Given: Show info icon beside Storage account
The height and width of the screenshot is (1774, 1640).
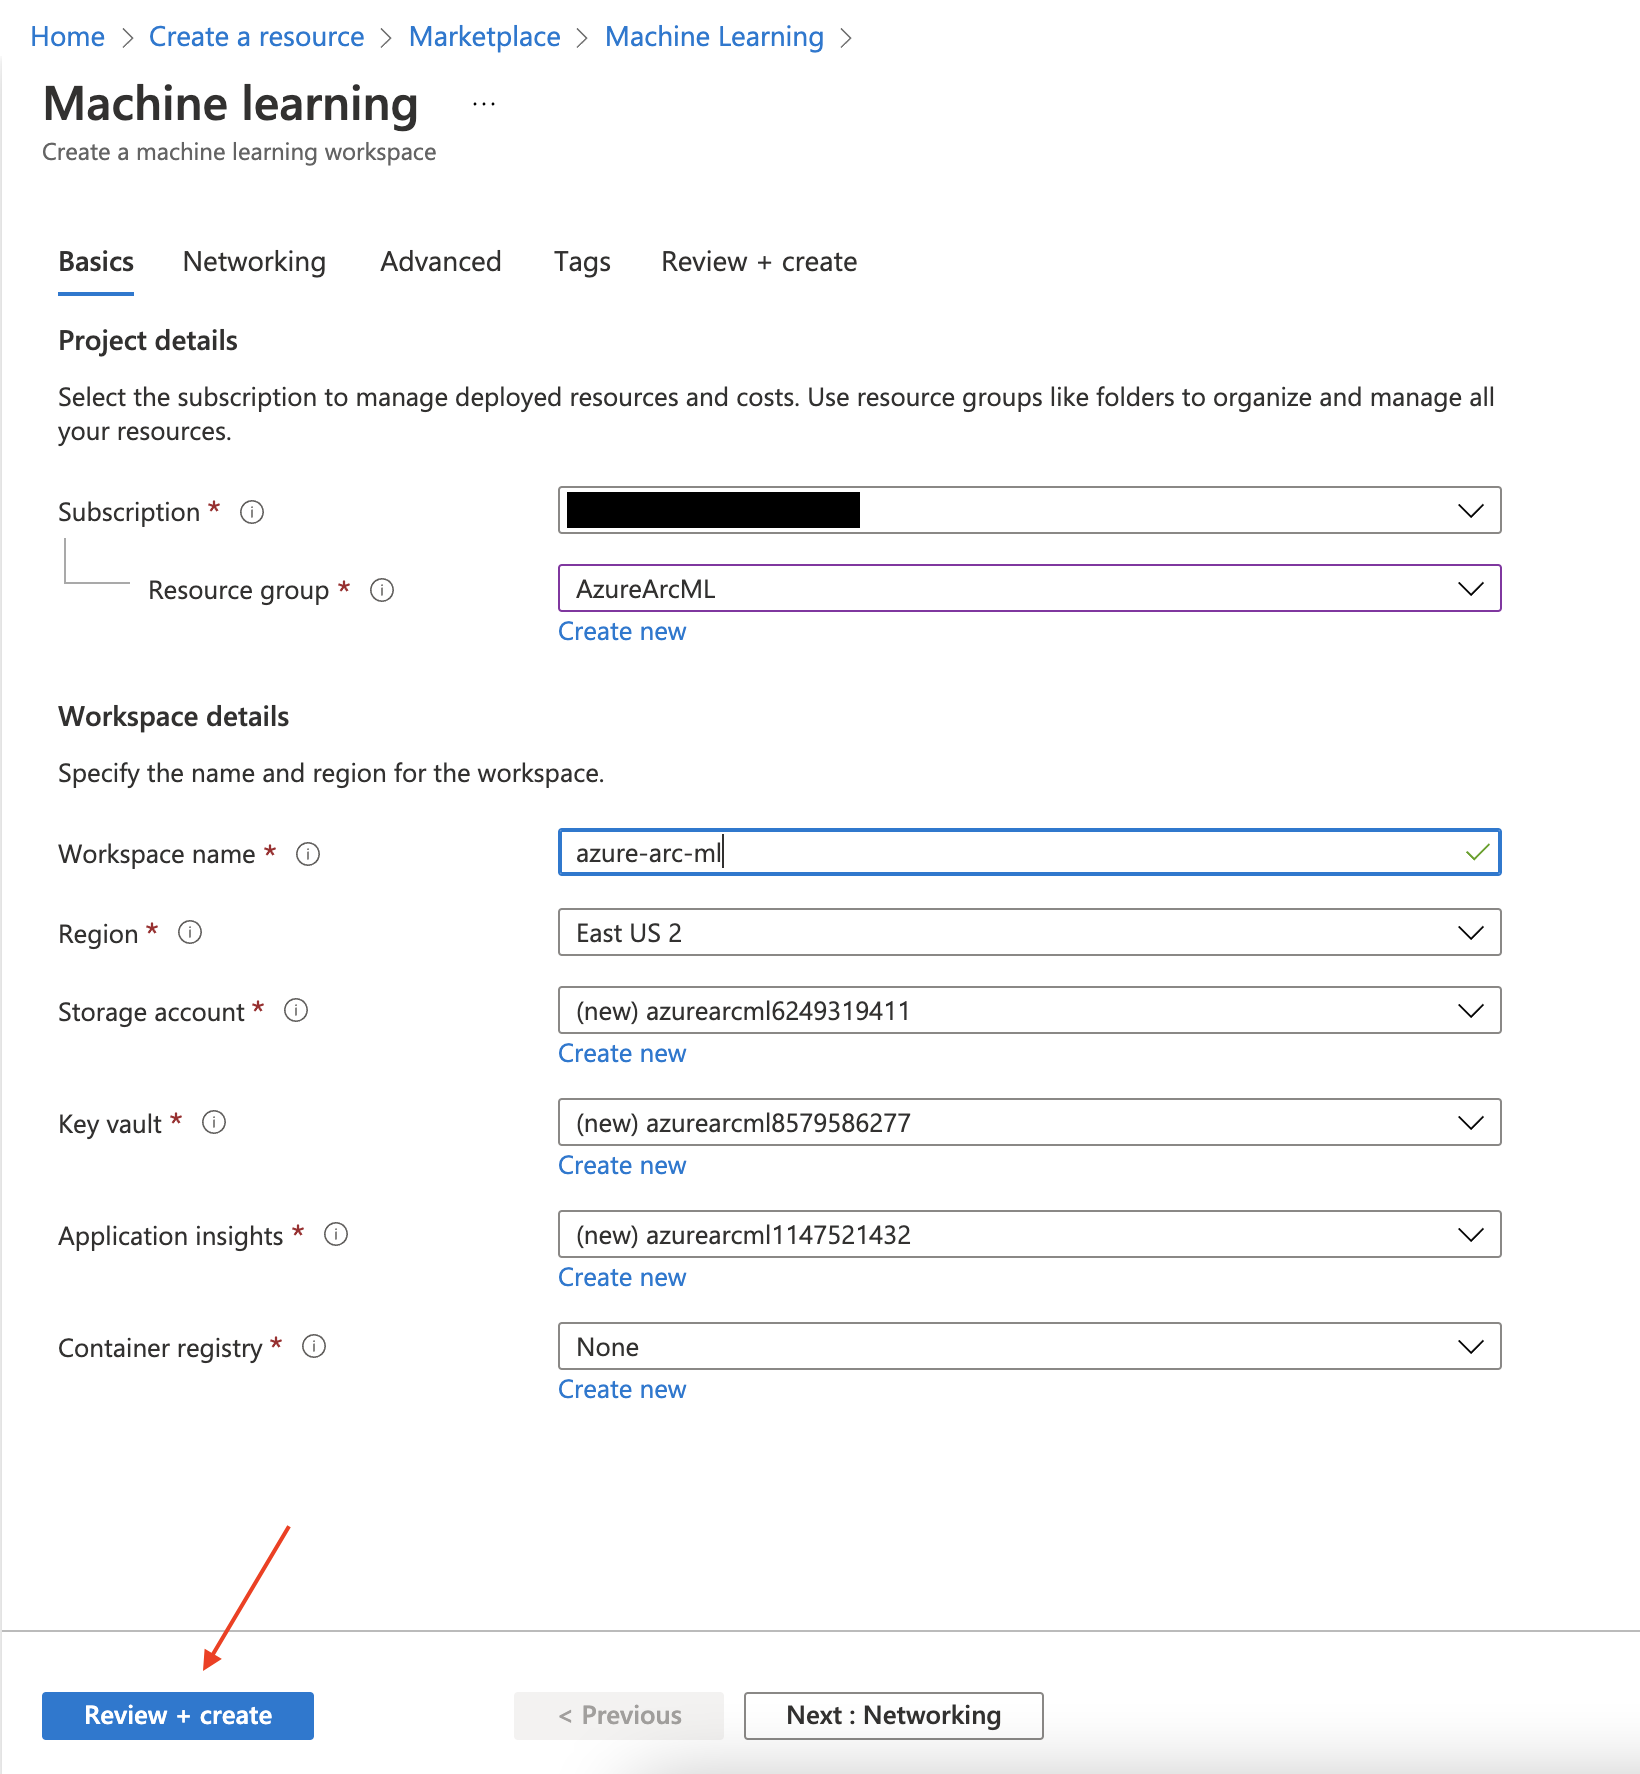Looking at the screenshot, I should click(296, 1010).
